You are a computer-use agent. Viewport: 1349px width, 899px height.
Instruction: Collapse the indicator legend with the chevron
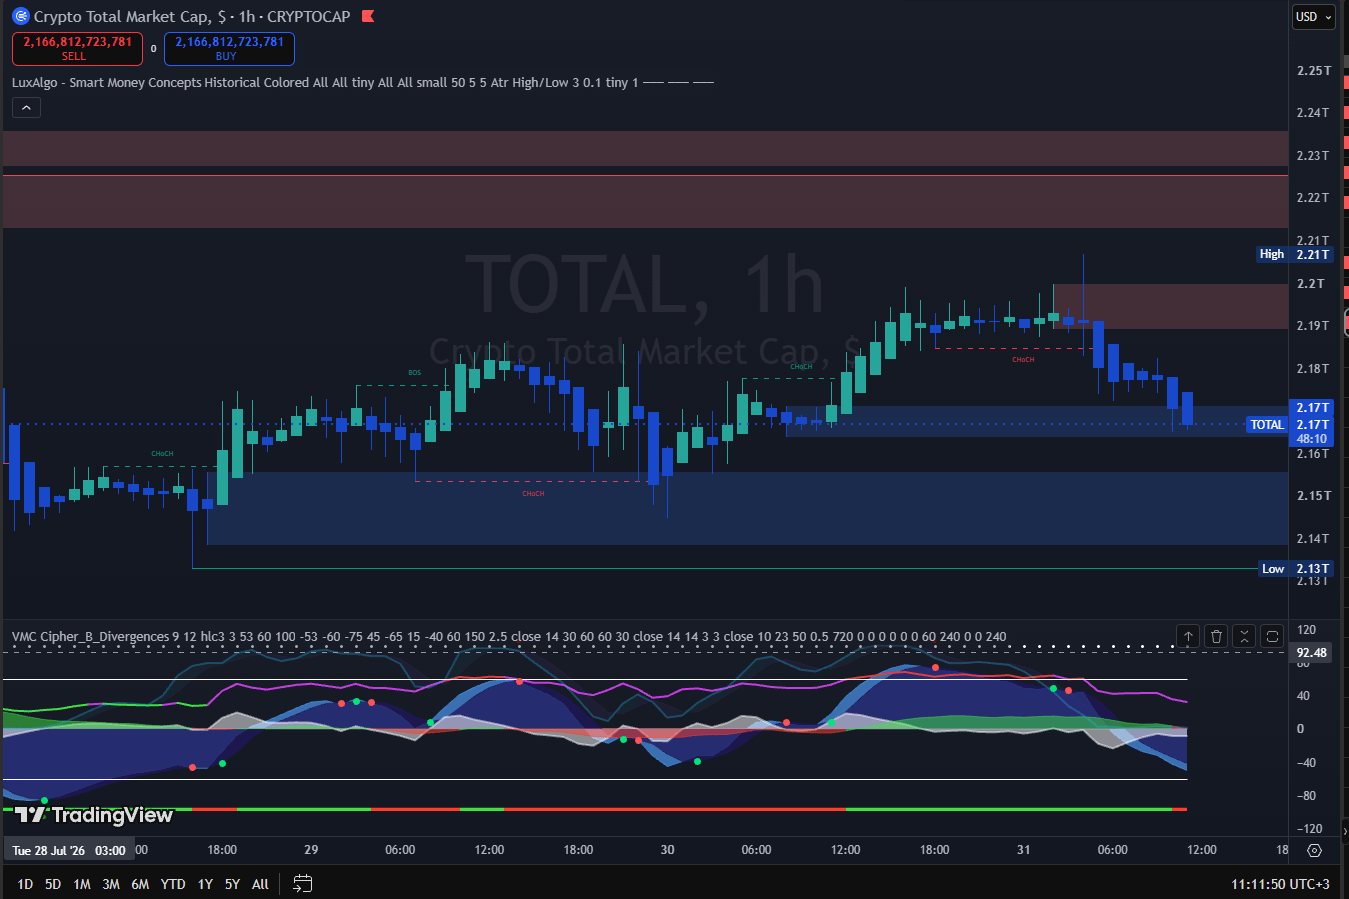(x=26, y=108)
